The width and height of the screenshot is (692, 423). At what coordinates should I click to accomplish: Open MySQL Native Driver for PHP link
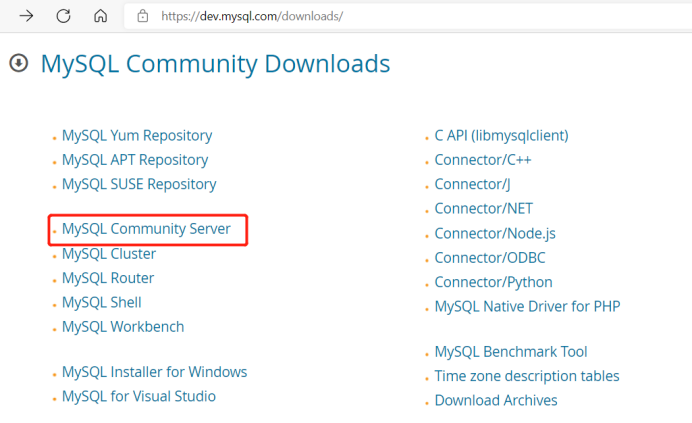[527, 306]
